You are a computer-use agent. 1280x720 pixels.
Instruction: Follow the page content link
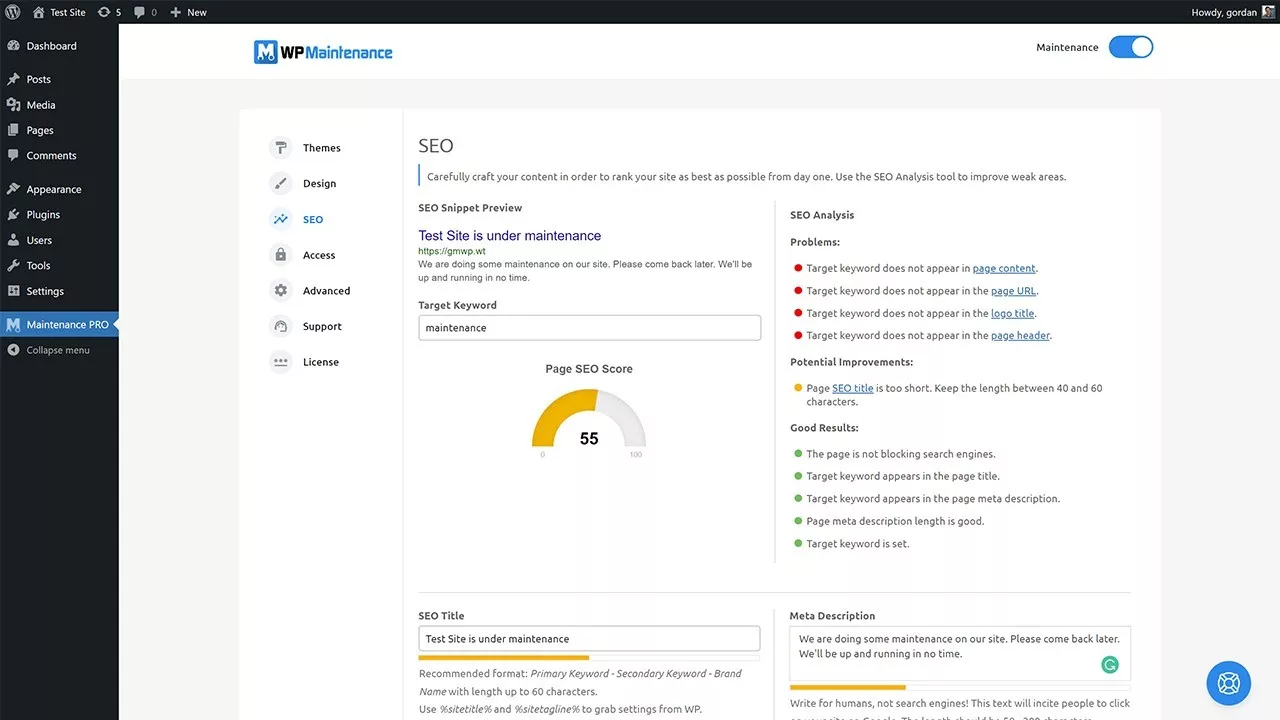pyautogui.click(x=1004, y=268)
